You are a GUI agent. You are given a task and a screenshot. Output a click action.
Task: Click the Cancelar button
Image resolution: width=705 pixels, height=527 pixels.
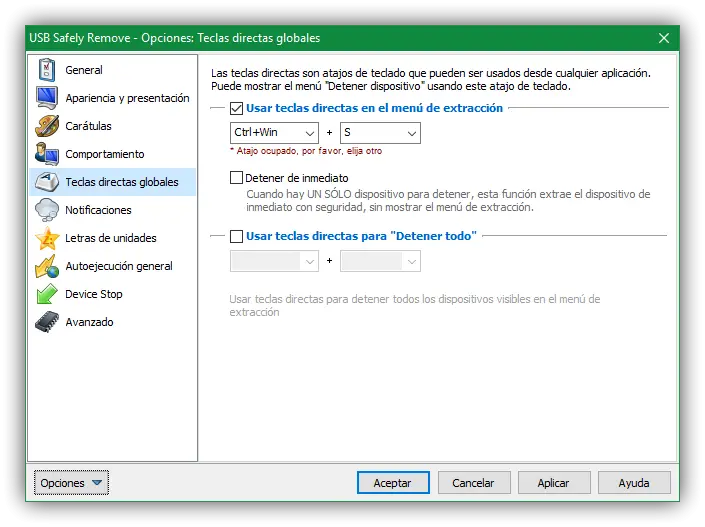[474, 483]
